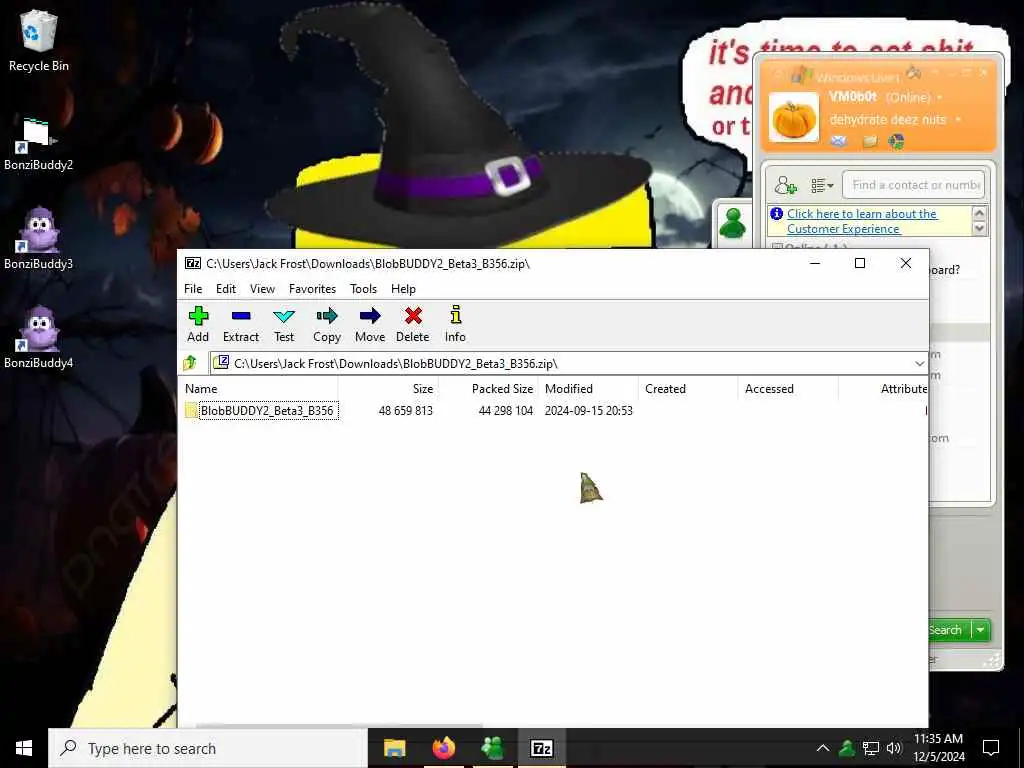This screenshot has height=768, width=1024.
Task: Choose the Move toolbar button
Action: pos(370,324)
